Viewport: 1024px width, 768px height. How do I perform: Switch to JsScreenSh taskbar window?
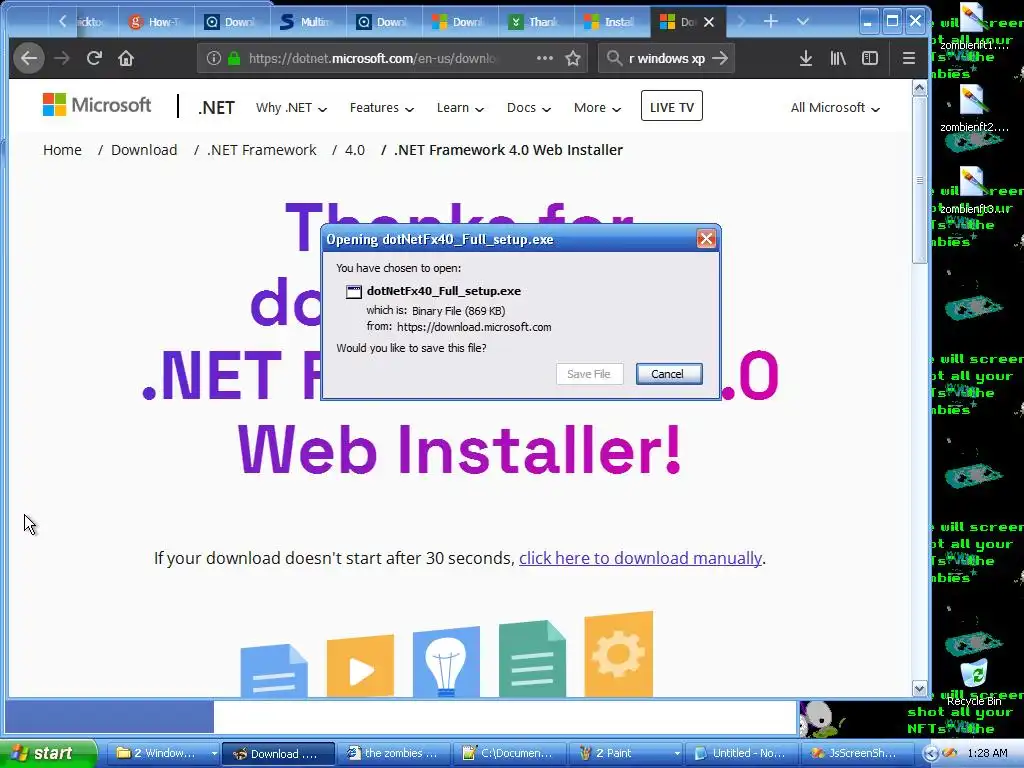[857, 754]
